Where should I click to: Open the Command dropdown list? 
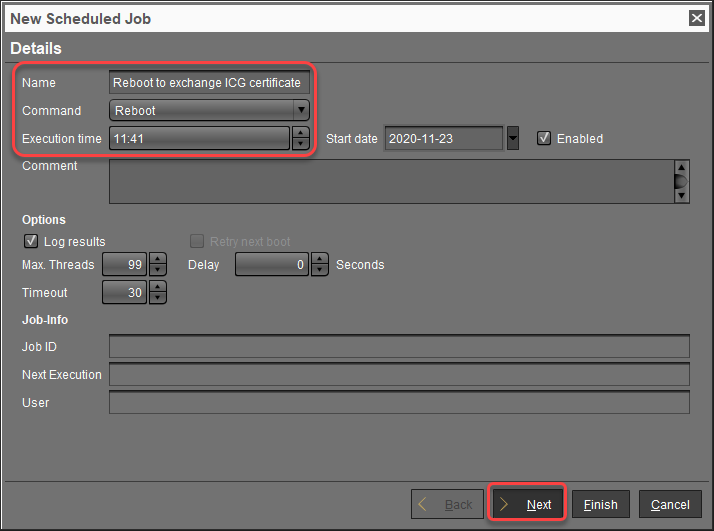[300, 110]
